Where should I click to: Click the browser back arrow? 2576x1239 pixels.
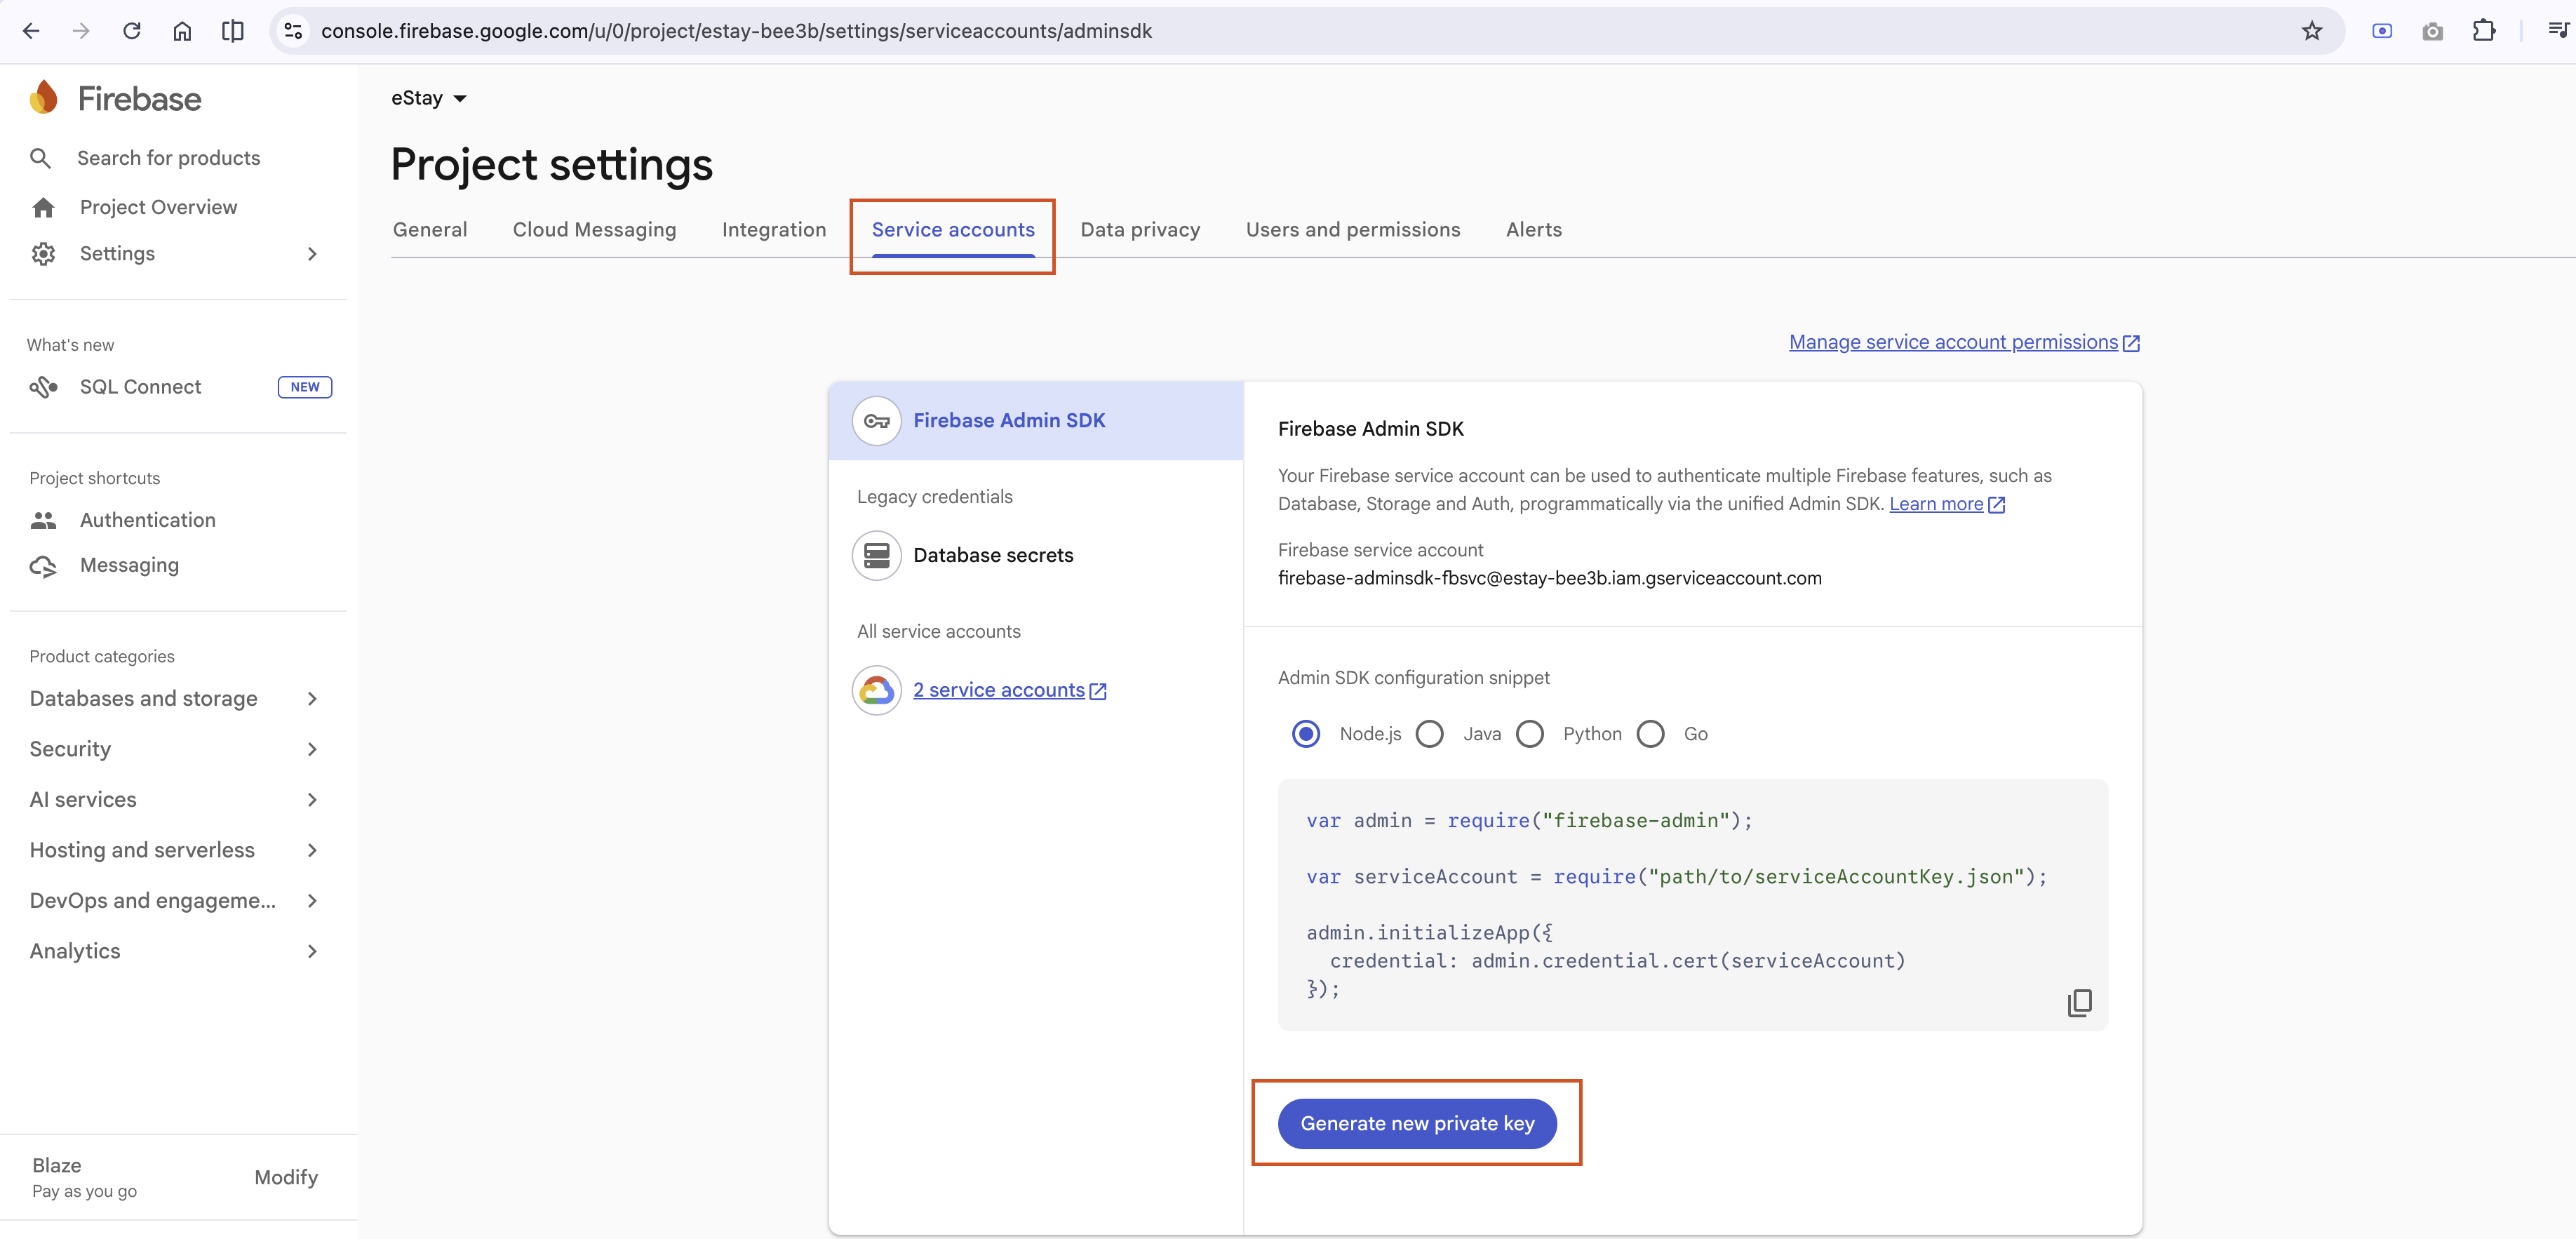[x=31, y=31]
